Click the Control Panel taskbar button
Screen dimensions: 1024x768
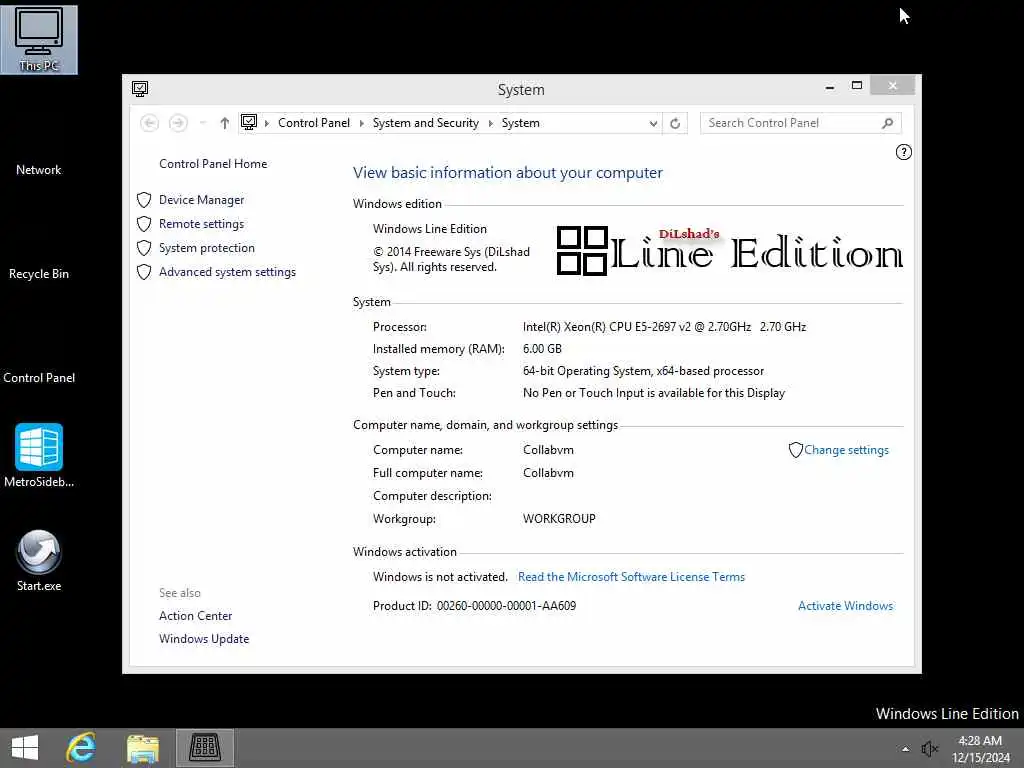pyautogui.click(x=204, y=748)
